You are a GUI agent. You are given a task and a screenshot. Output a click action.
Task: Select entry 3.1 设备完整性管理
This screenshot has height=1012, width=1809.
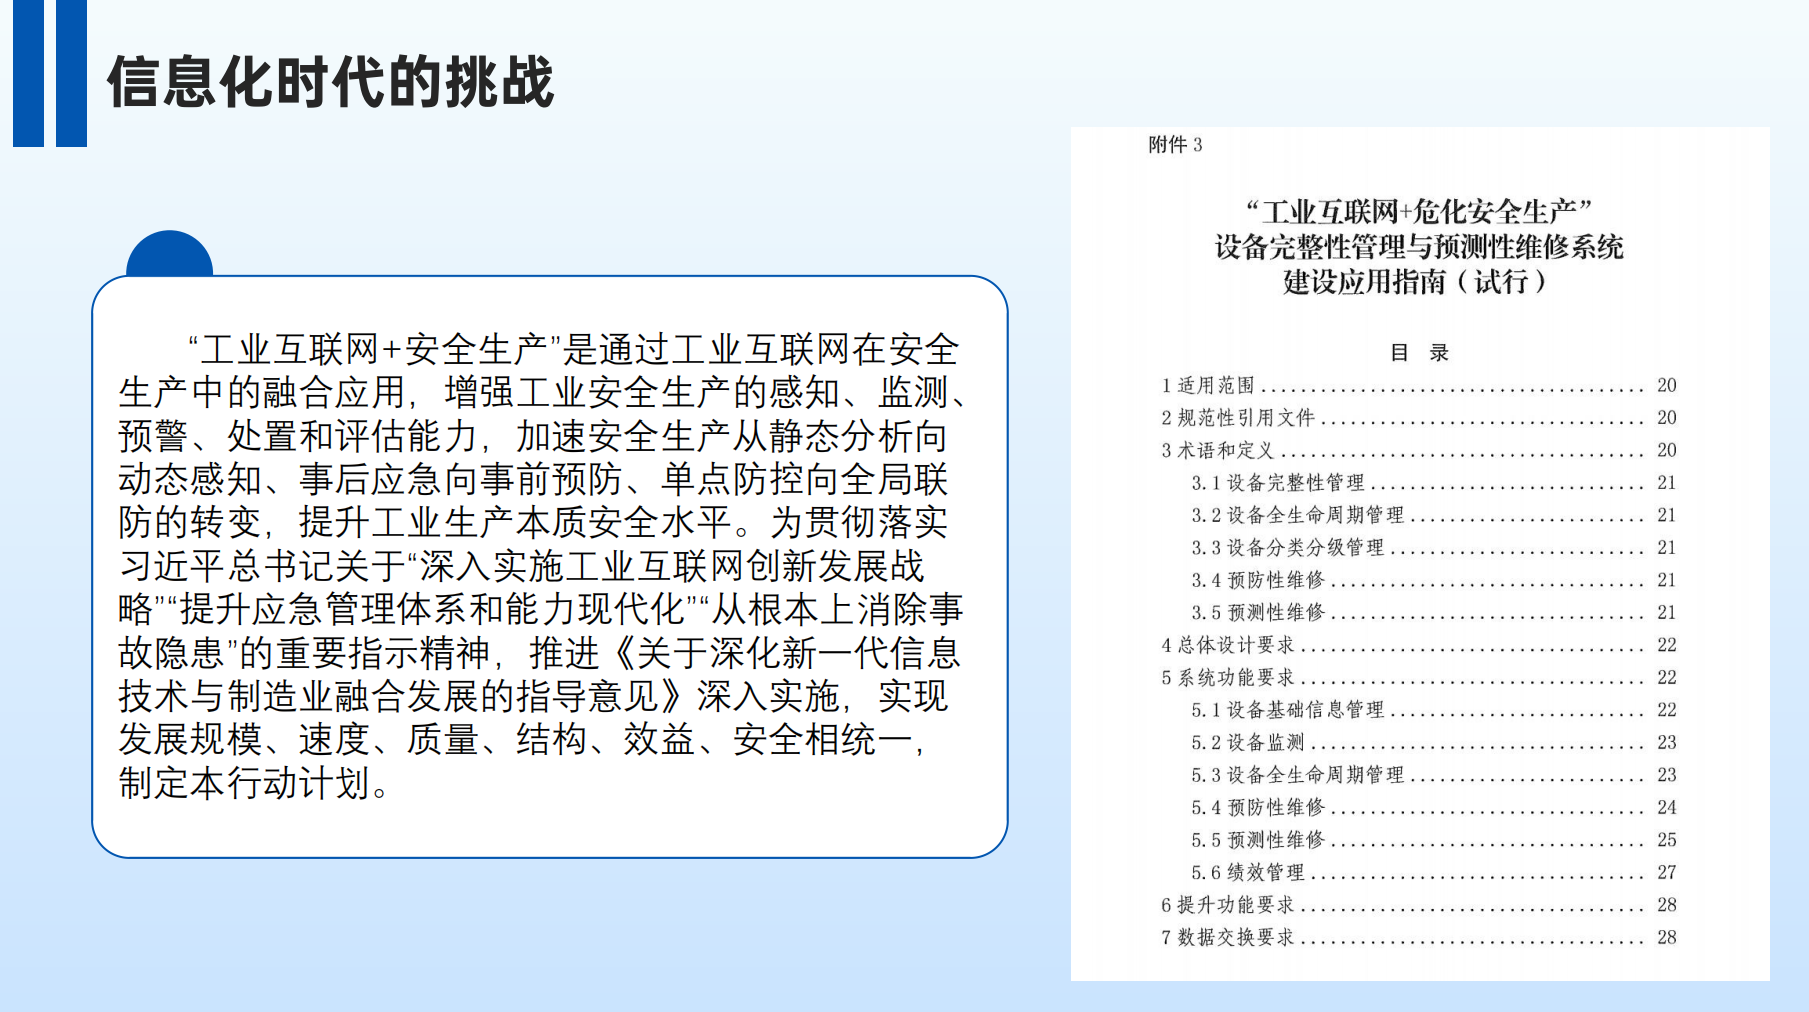coord(1434,482)
